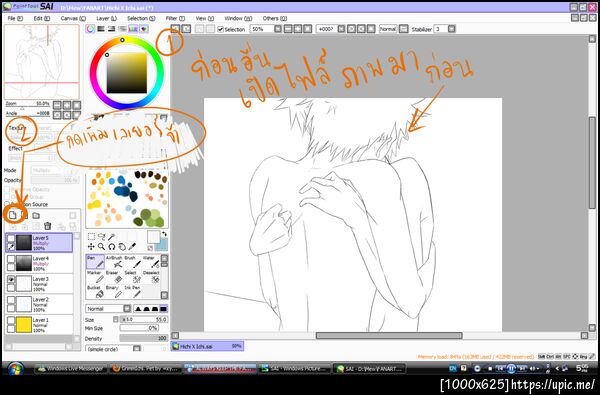Pick the Magic Wand tool
This screenshot has width=600, height=395.
point(111,237)
